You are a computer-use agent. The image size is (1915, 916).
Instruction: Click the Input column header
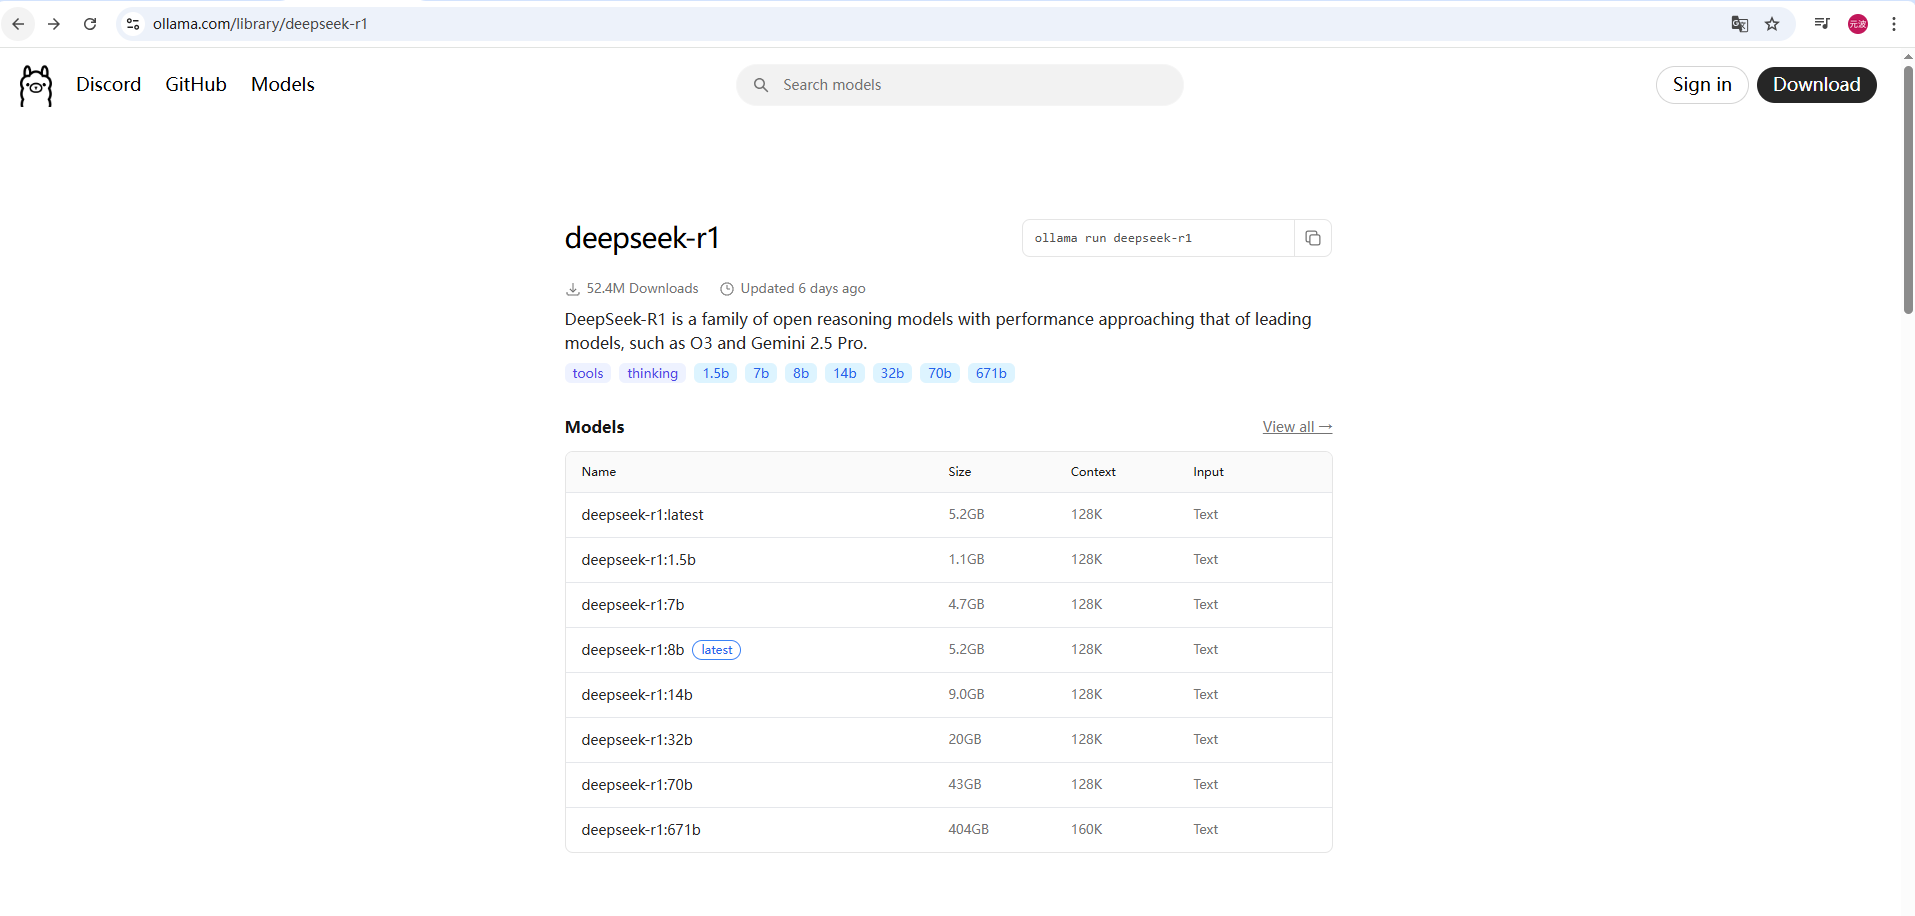(1208, 472)
